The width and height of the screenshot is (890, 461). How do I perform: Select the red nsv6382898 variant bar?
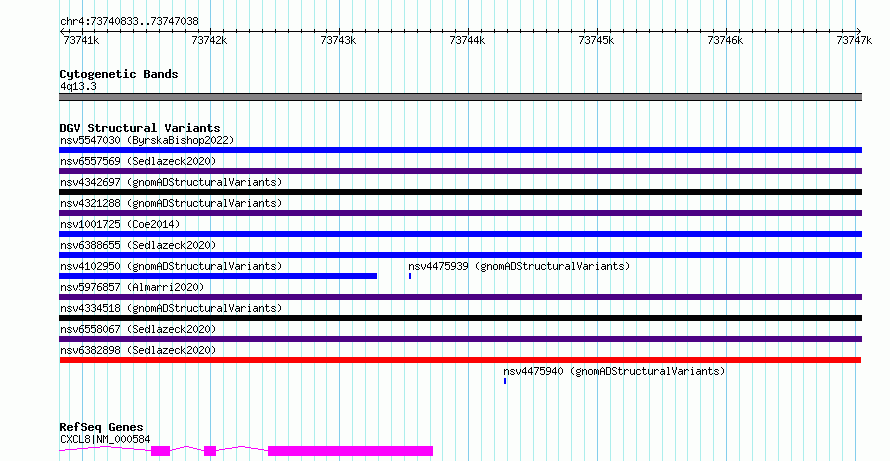click(460, 360)
